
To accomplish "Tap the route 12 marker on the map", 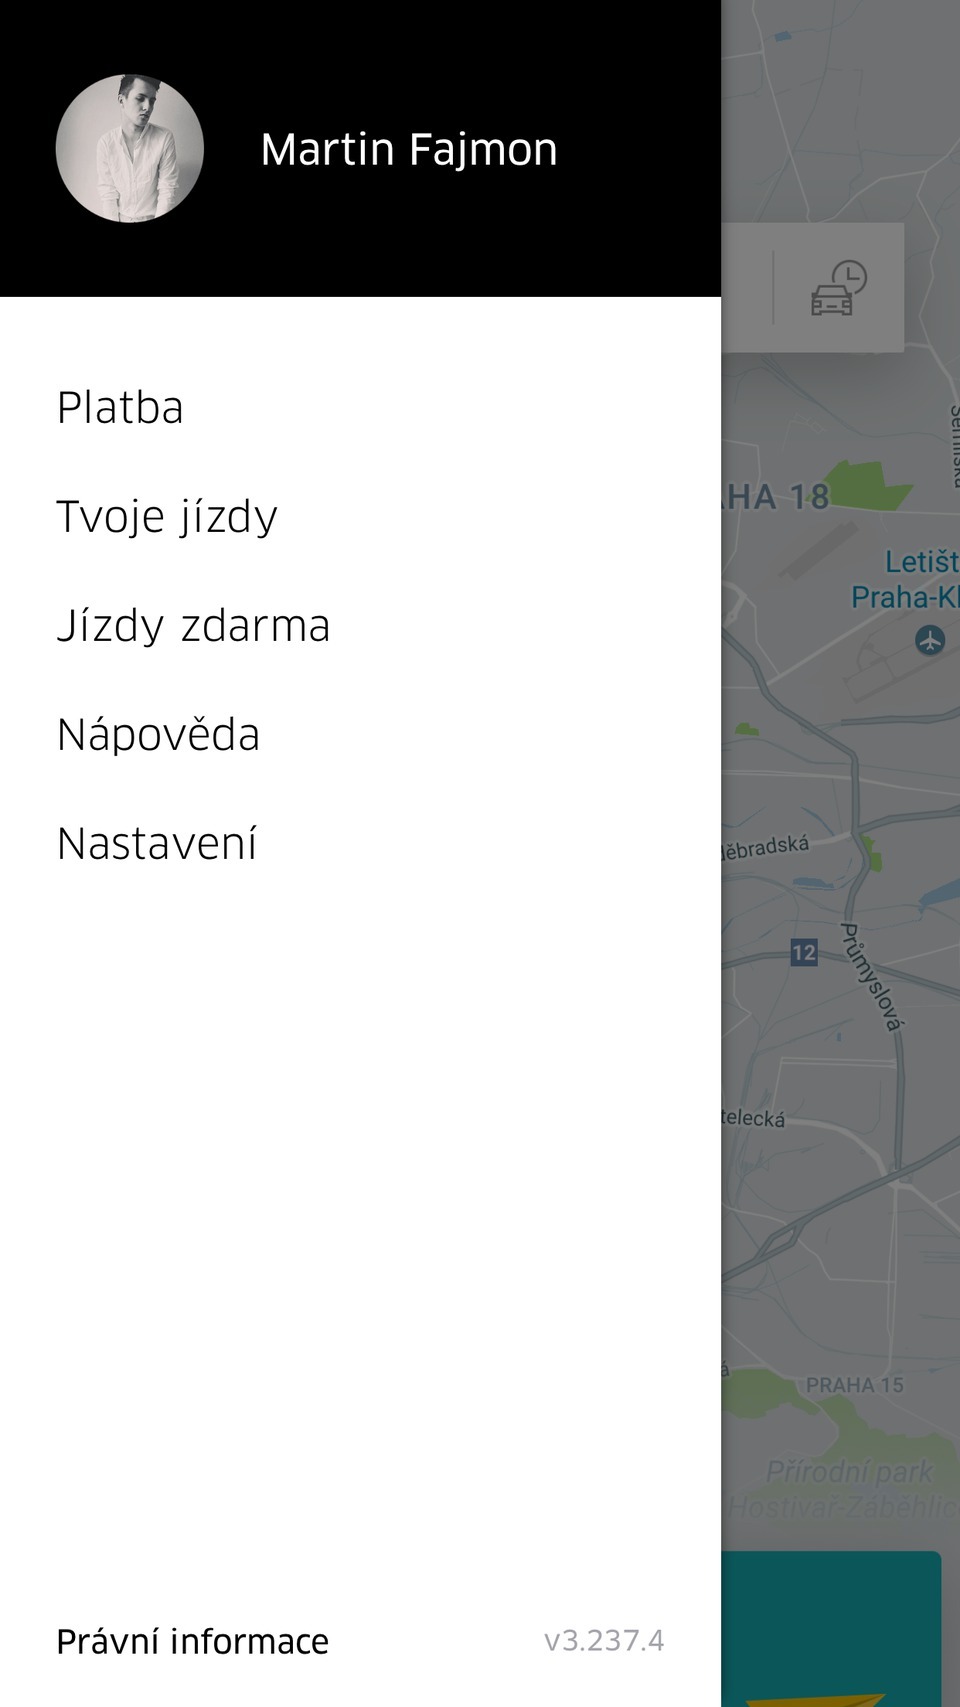I will (x=805, y=952).
